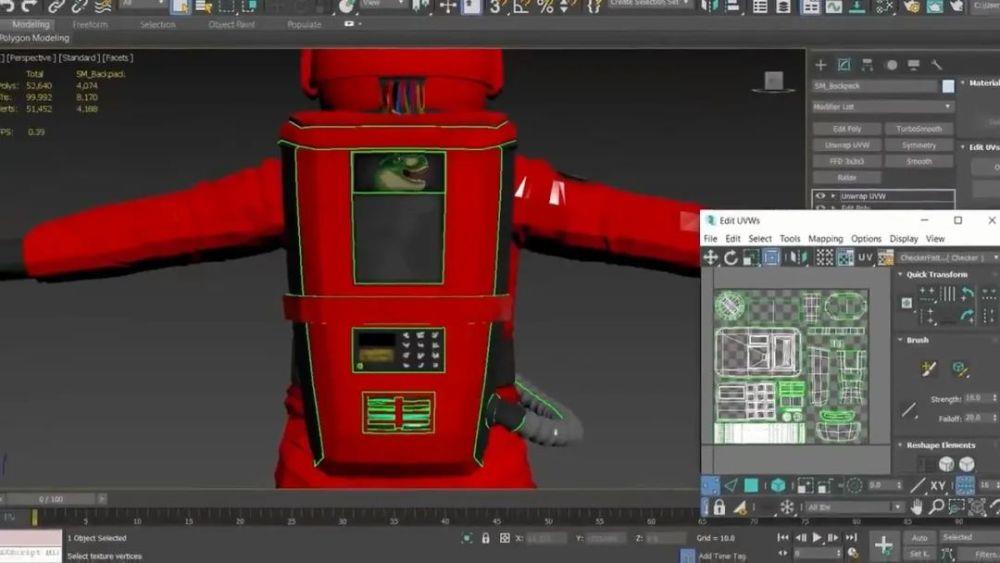Toggle the Auto key button
Viewport: 1000px width, 563px height.
coord(918,537)
